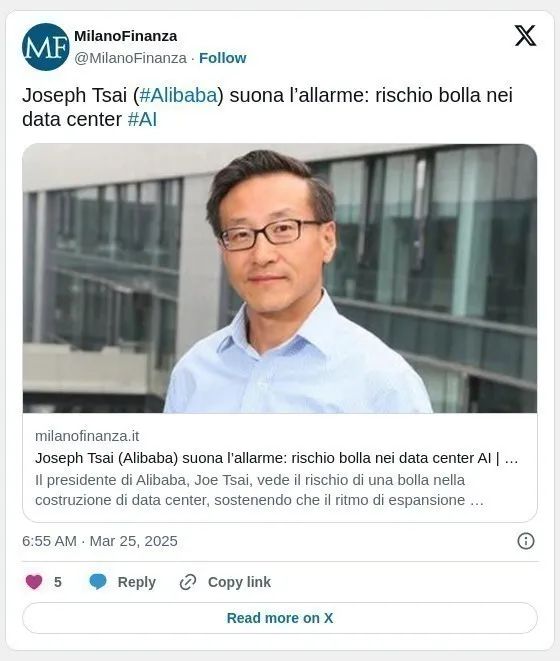Click the Reply label text
The image size is (560, 661).
(137, 582)
